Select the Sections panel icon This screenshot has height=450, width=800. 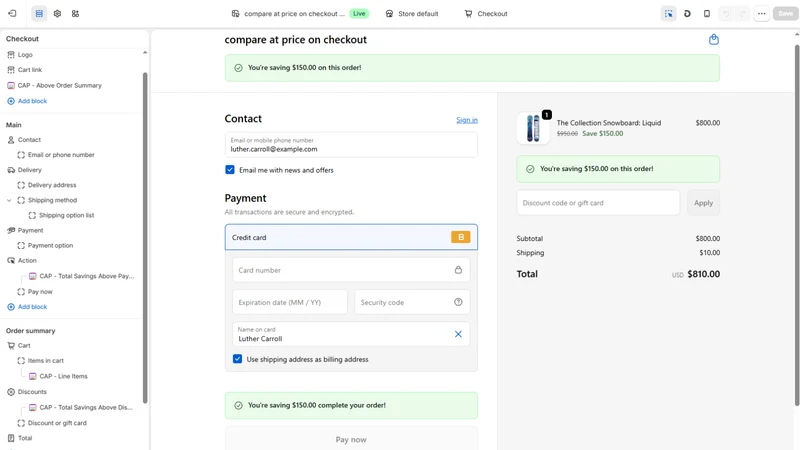[39, 14]
